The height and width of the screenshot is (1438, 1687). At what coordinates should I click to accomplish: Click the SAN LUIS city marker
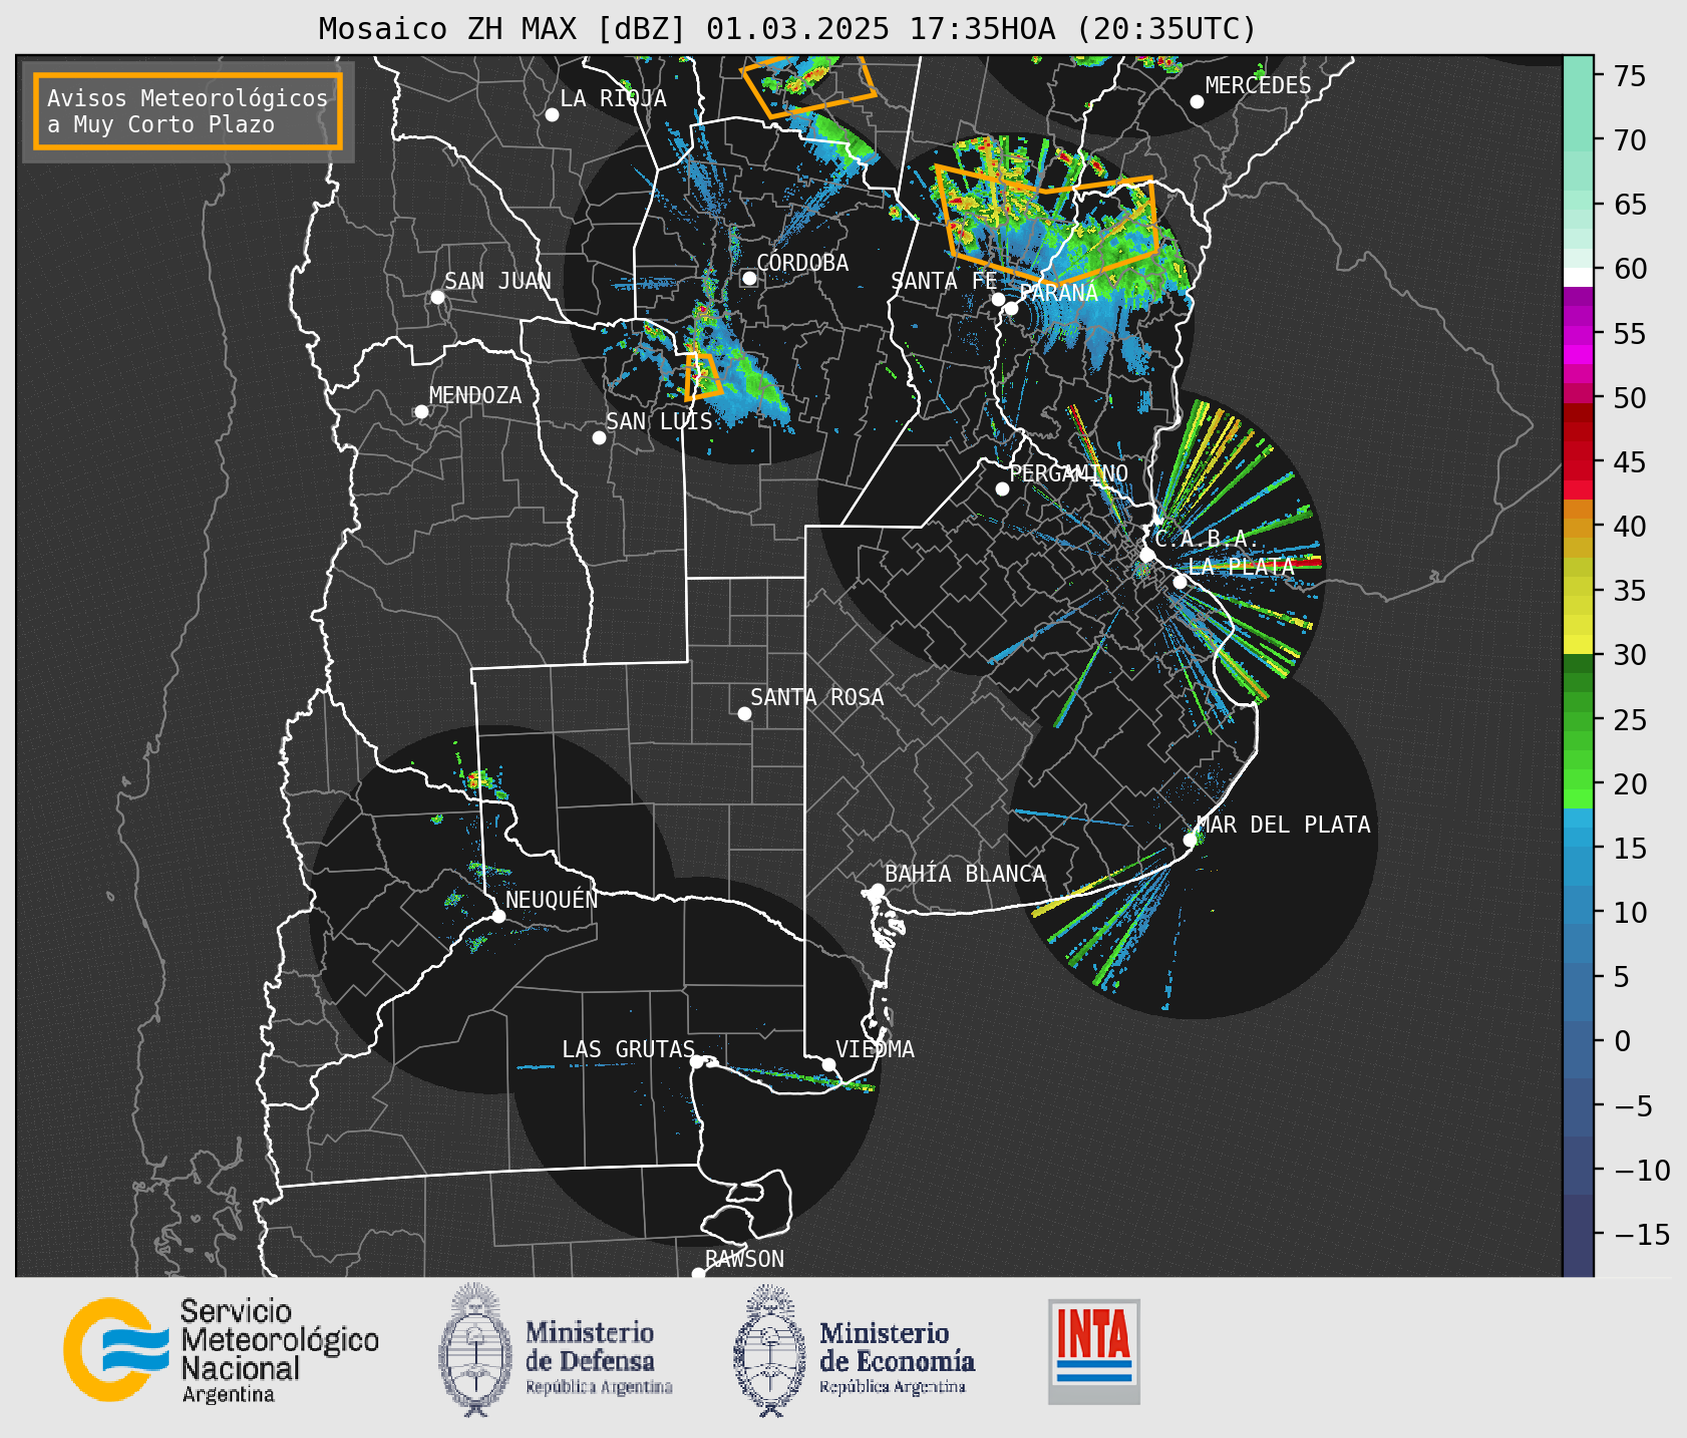tap(599, 438)
